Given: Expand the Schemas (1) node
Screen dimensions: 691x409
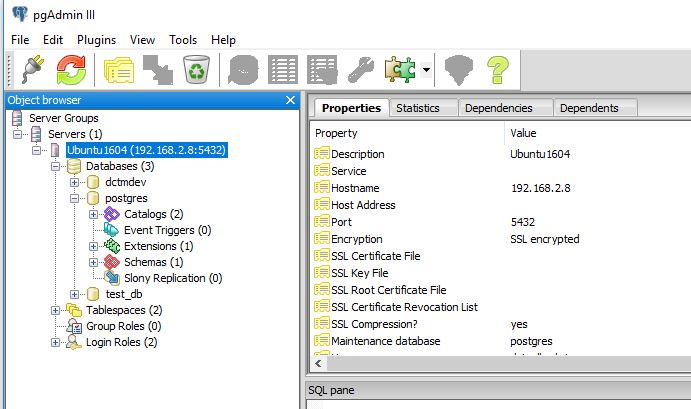Looking at the screenshot, I should (93, 262).
